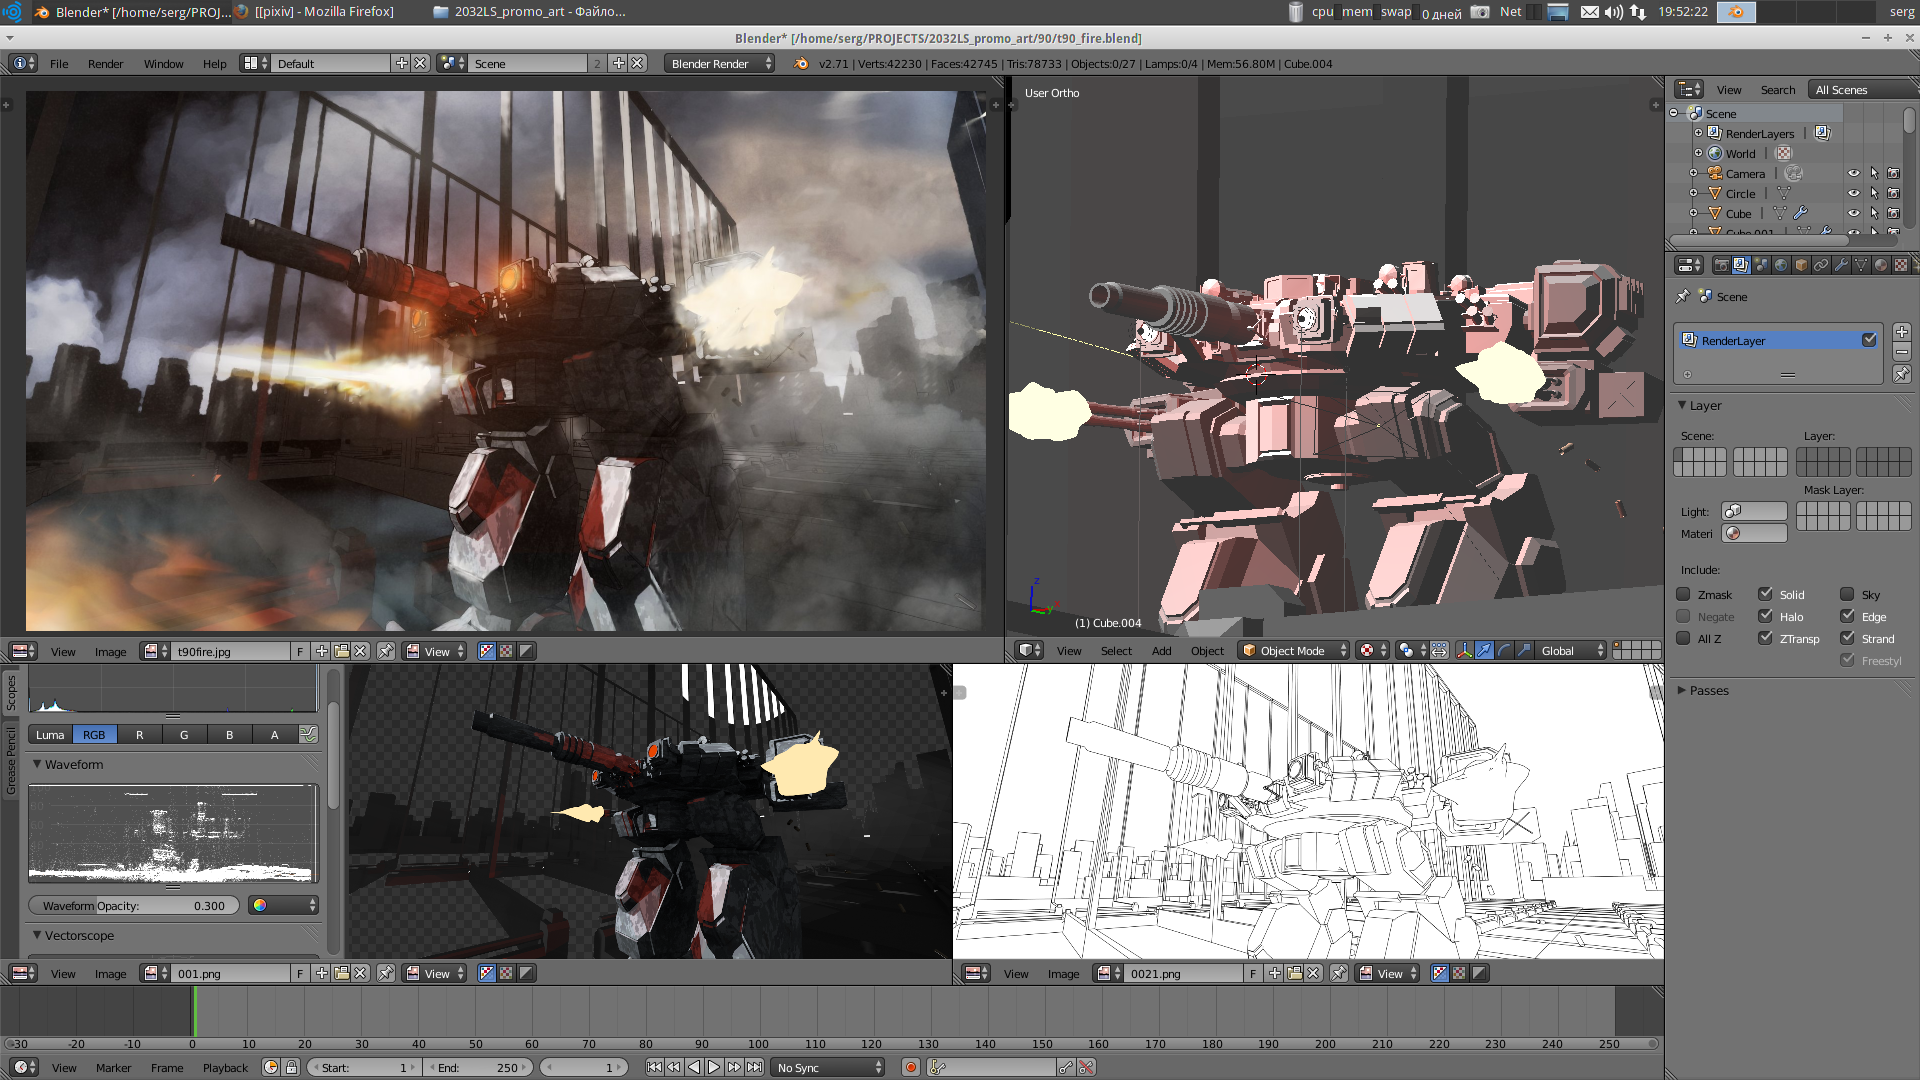Screen dimensions: 1920x1080
Task: Enable the All Z include checkbox
Action: pos(1683,638)
